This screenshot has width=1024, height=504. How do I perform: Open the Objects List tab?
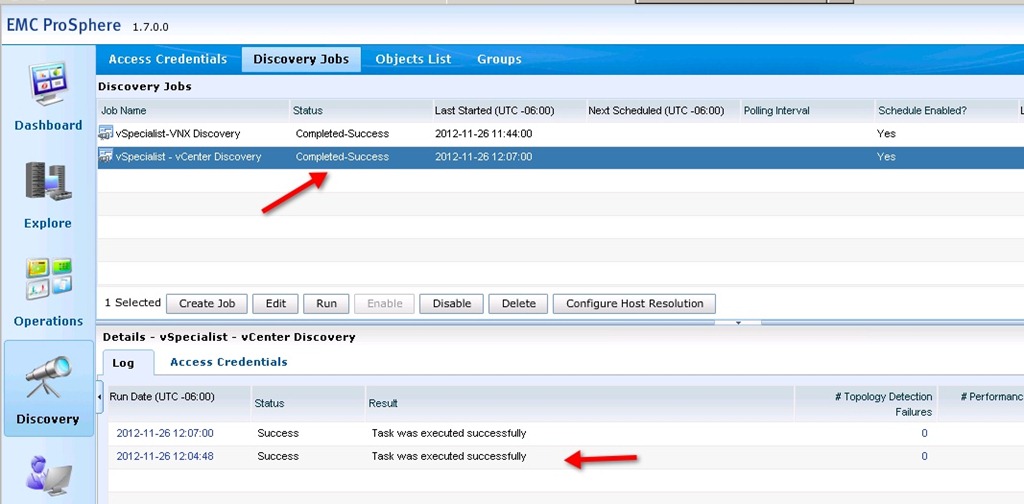tap(413, 59)
